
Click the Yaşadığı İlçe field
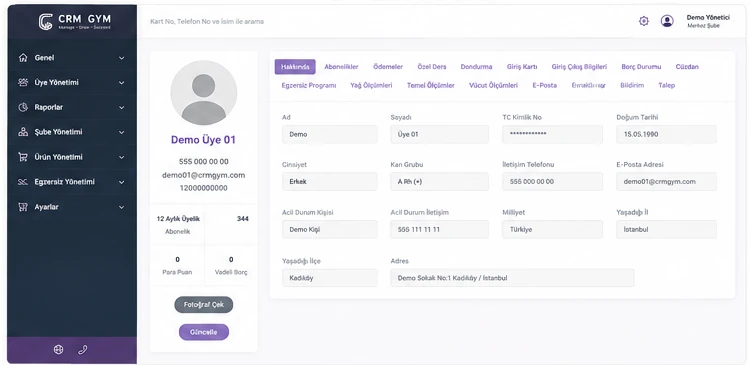coord(330,278)
